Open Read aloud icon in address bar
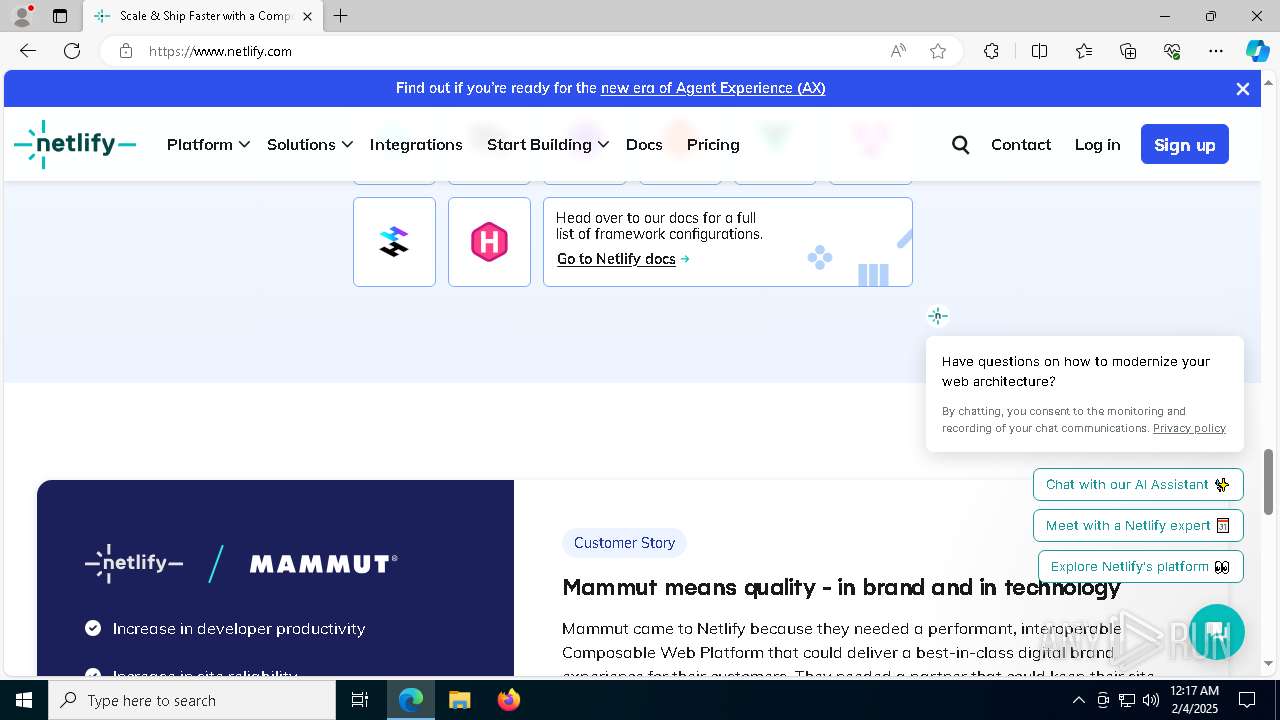The width and height of the screenshot is (1280, 720). pos(898,51)
